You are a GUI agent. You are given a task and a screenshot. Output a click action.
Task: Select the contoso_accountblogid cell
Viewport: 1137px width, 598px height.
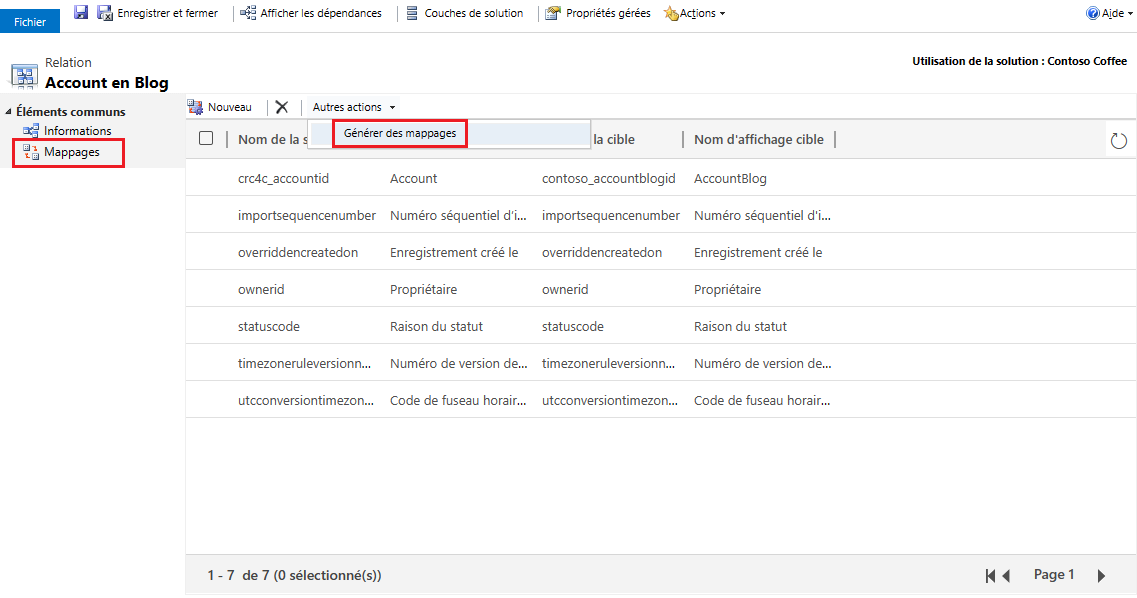tap(608, 179)
